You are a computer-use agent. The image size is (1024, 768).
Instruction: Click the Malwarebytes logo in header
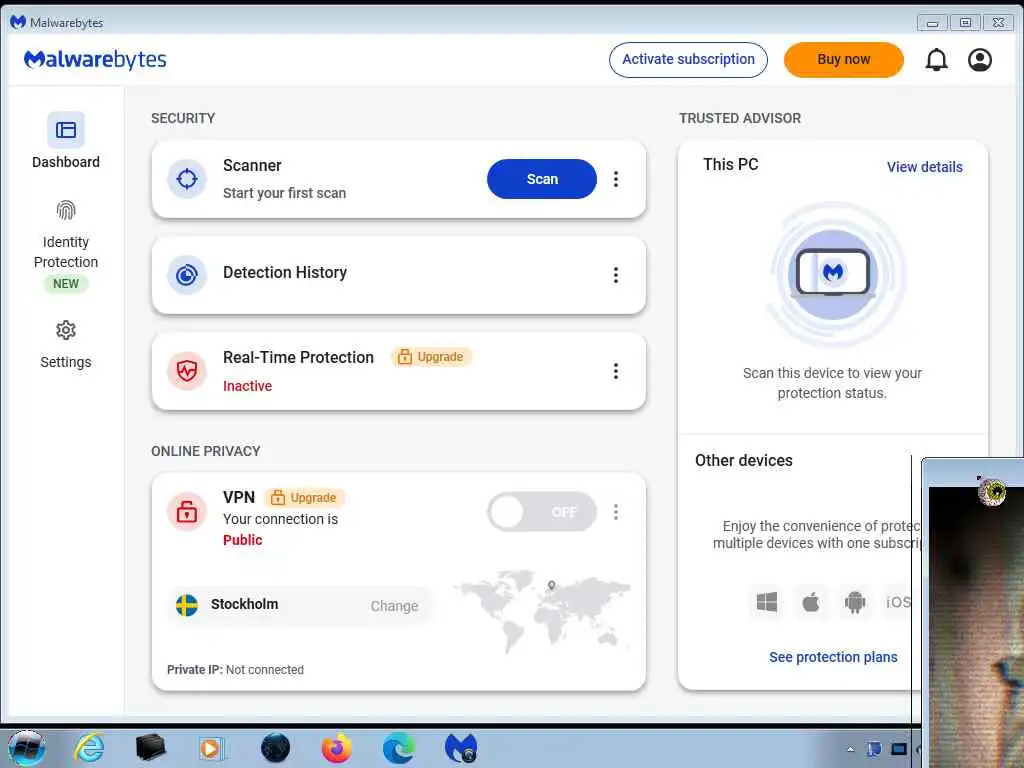click(x=95, y=59)
